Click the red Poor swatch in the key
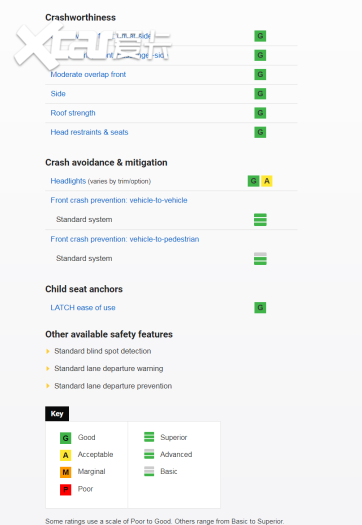 (66, 490)
